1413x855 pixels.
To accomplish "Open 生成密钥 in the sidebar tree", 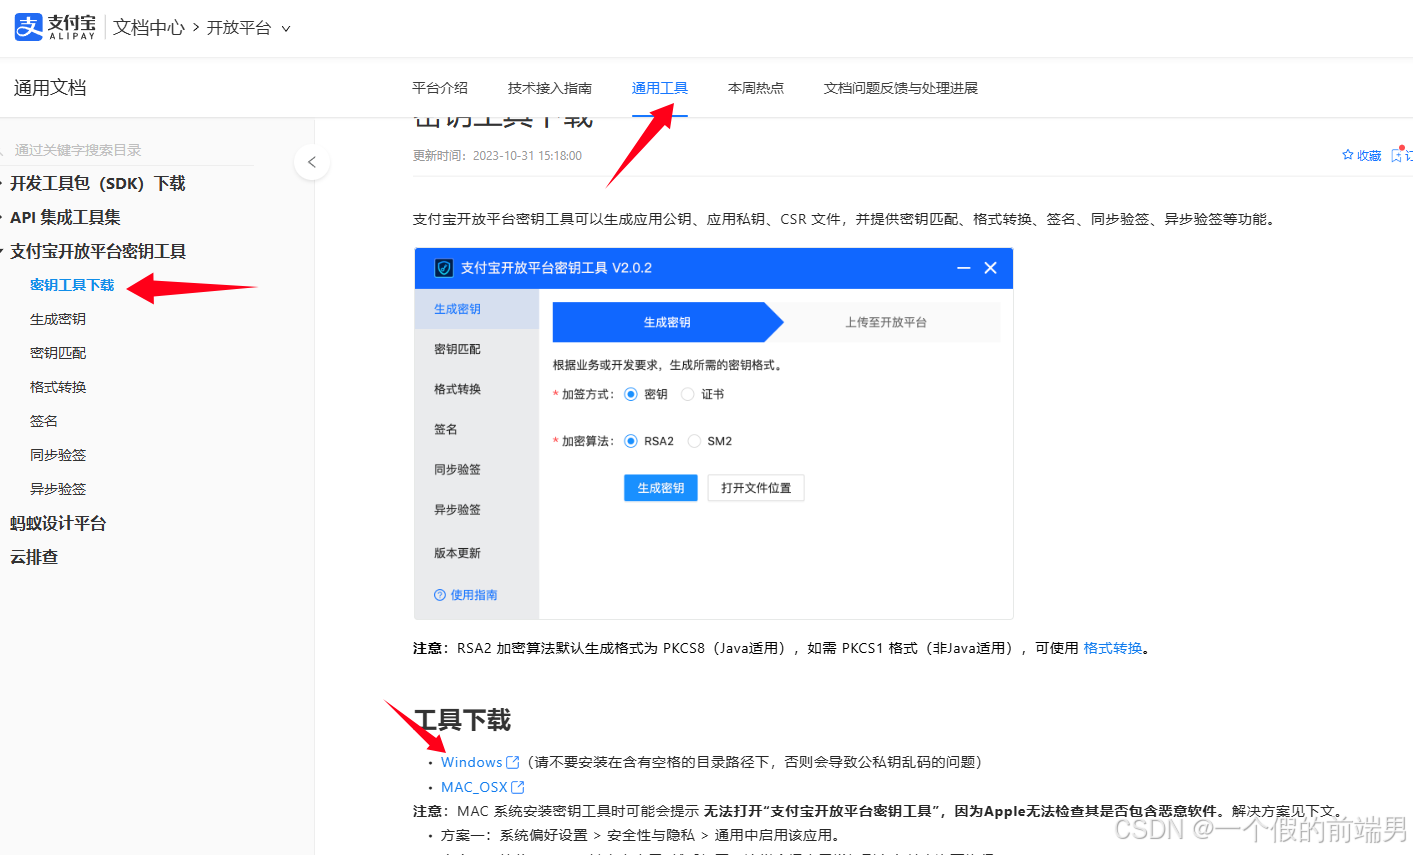I will pos(58,319).
